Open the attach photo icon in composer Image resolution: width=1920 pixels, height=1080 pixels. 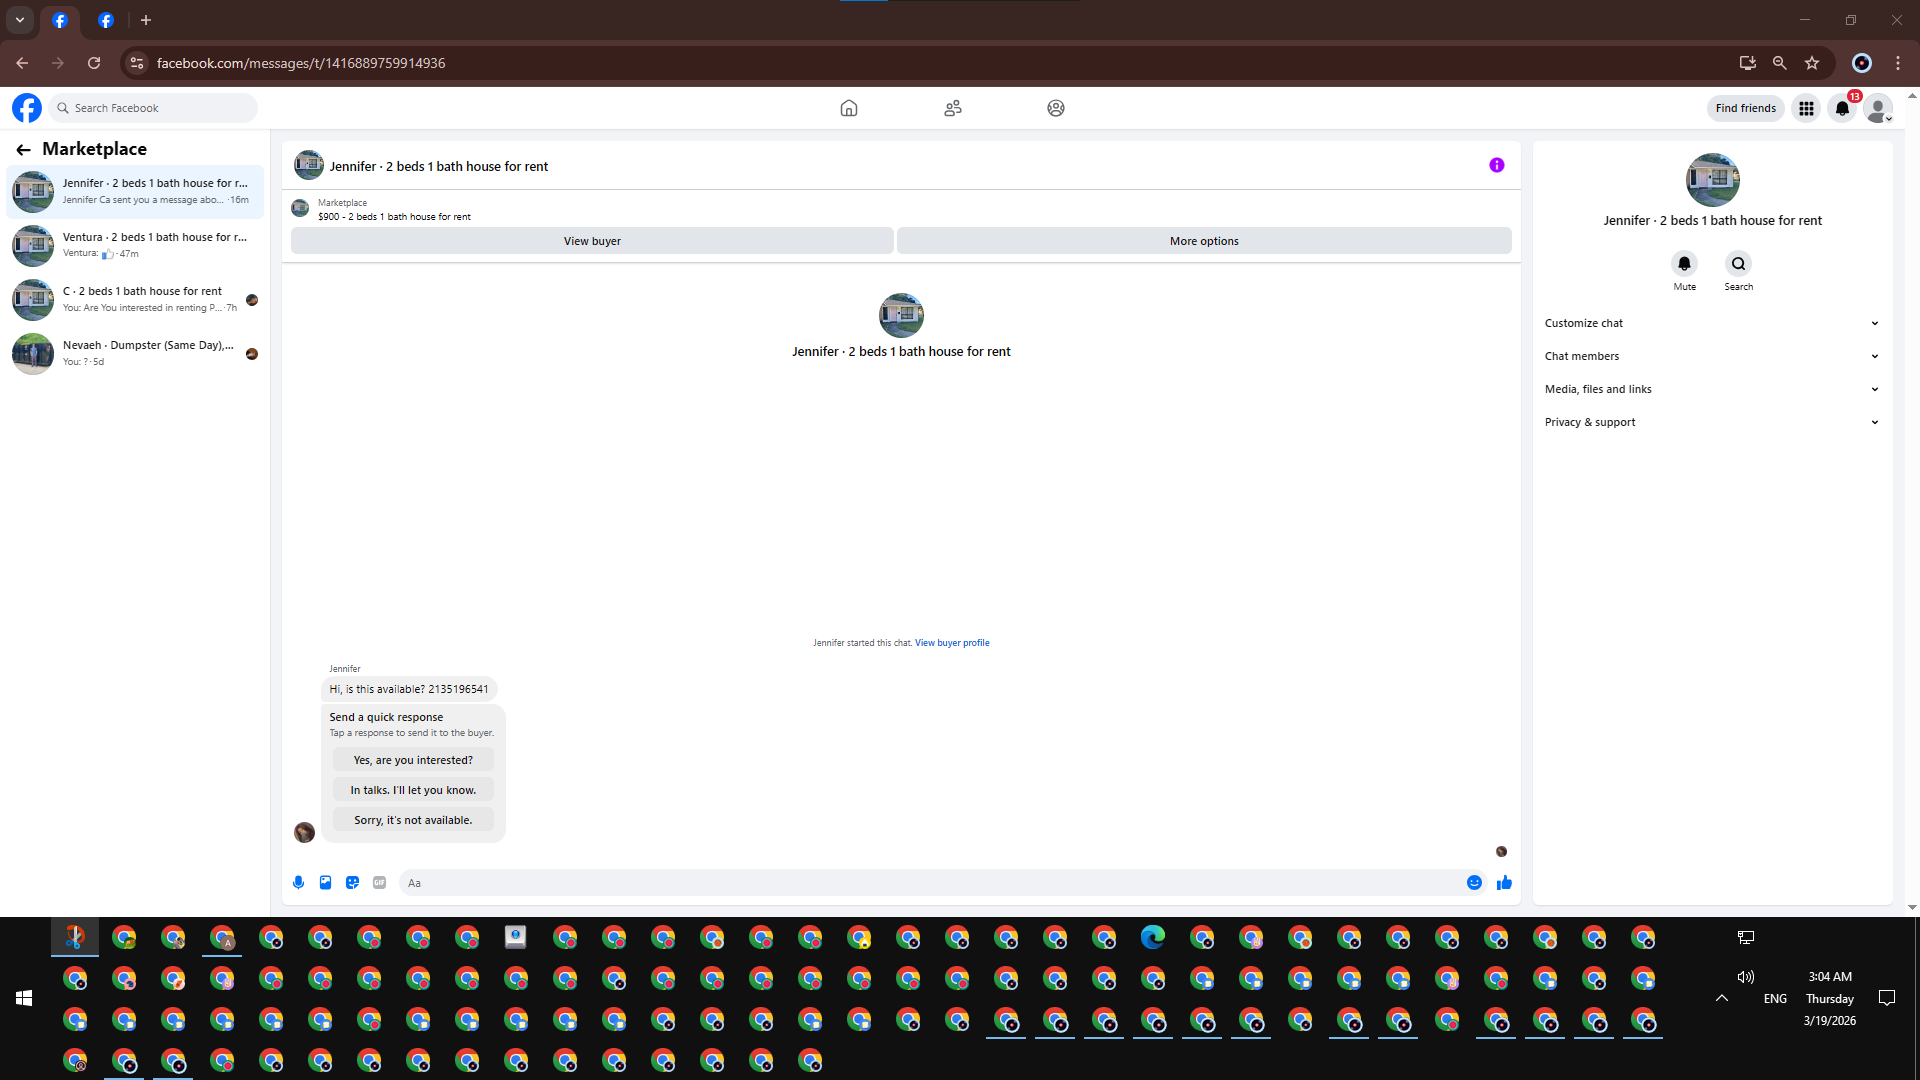[325, 882]
